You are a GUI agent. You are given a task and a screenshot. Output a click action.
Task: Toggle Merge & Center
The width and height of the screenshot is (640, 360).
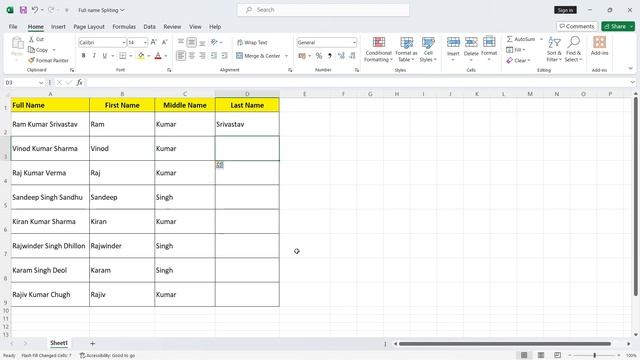coord(258,56)
